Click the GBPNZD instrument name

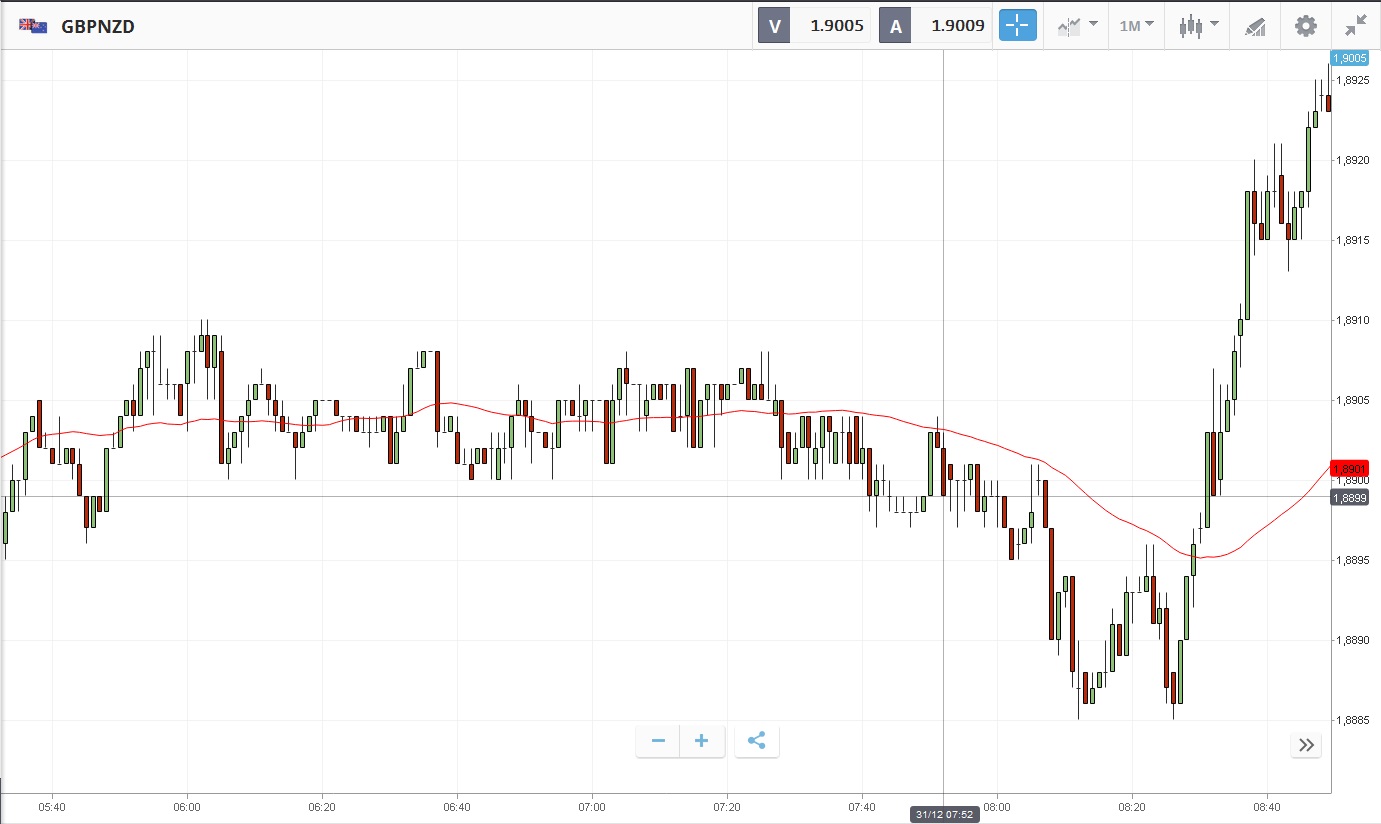point(98,27)
